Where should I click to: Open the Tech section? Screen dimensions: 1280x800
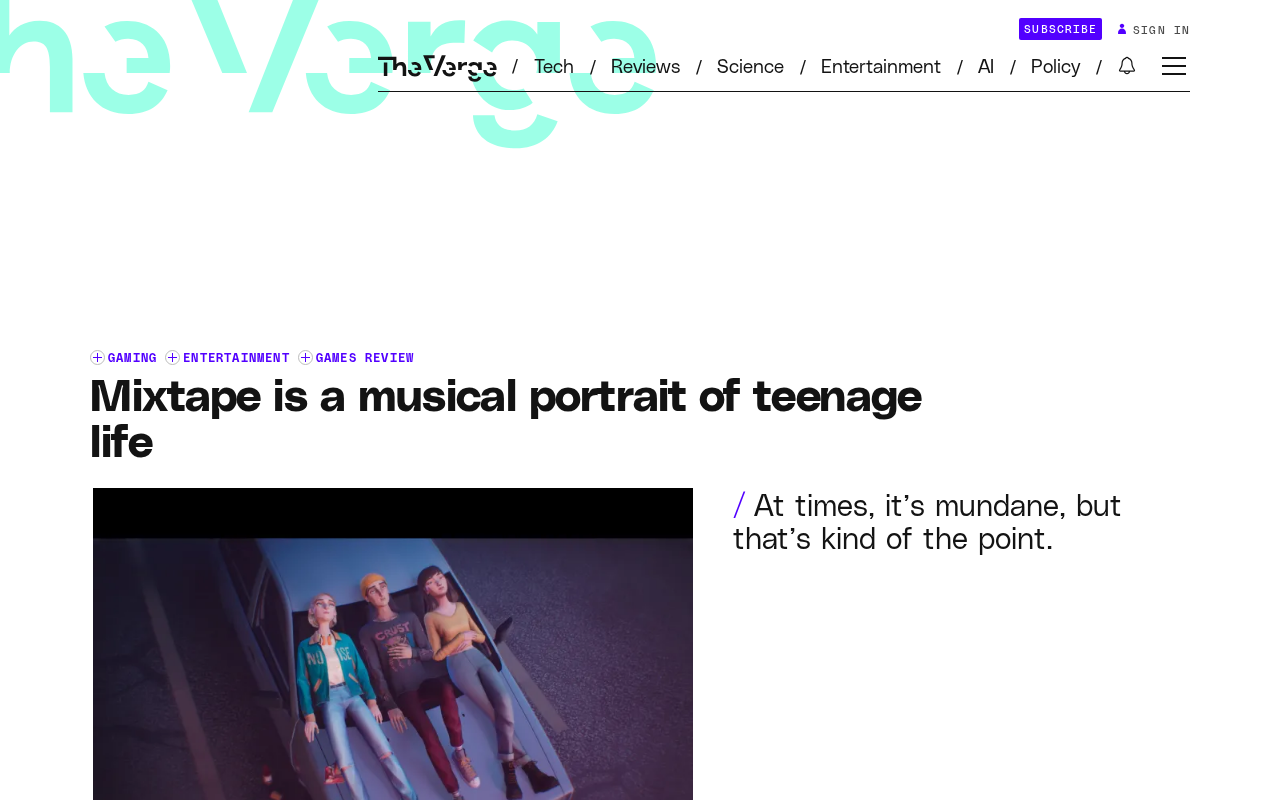554,67
